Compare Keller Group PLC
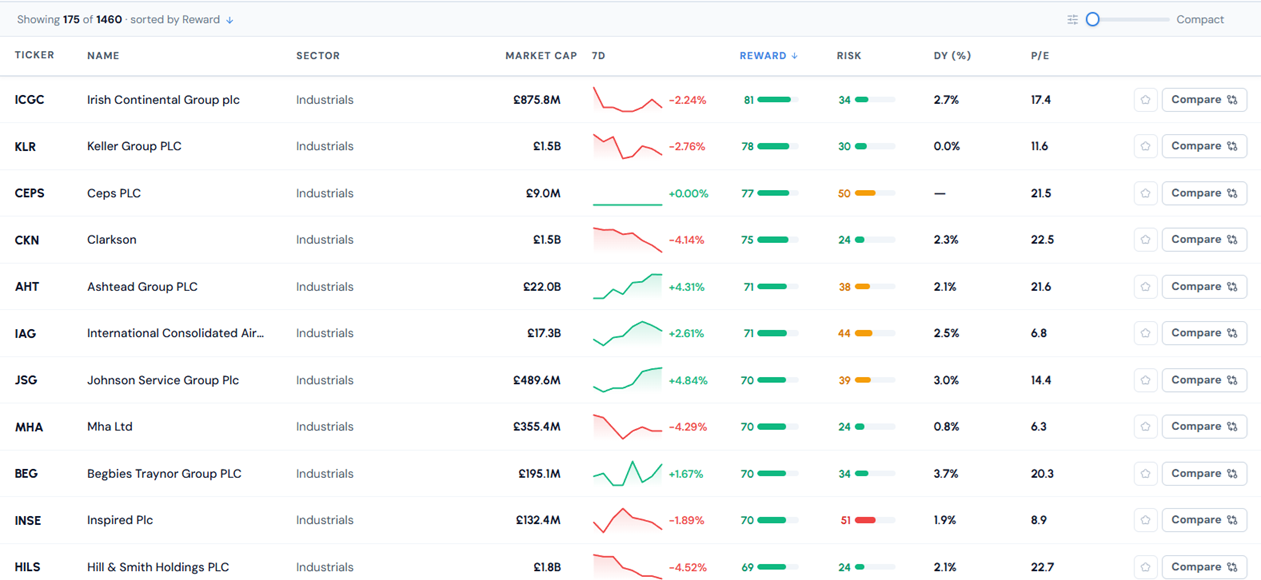Viewport: 1261px width, 580px height. [1204, 146]
